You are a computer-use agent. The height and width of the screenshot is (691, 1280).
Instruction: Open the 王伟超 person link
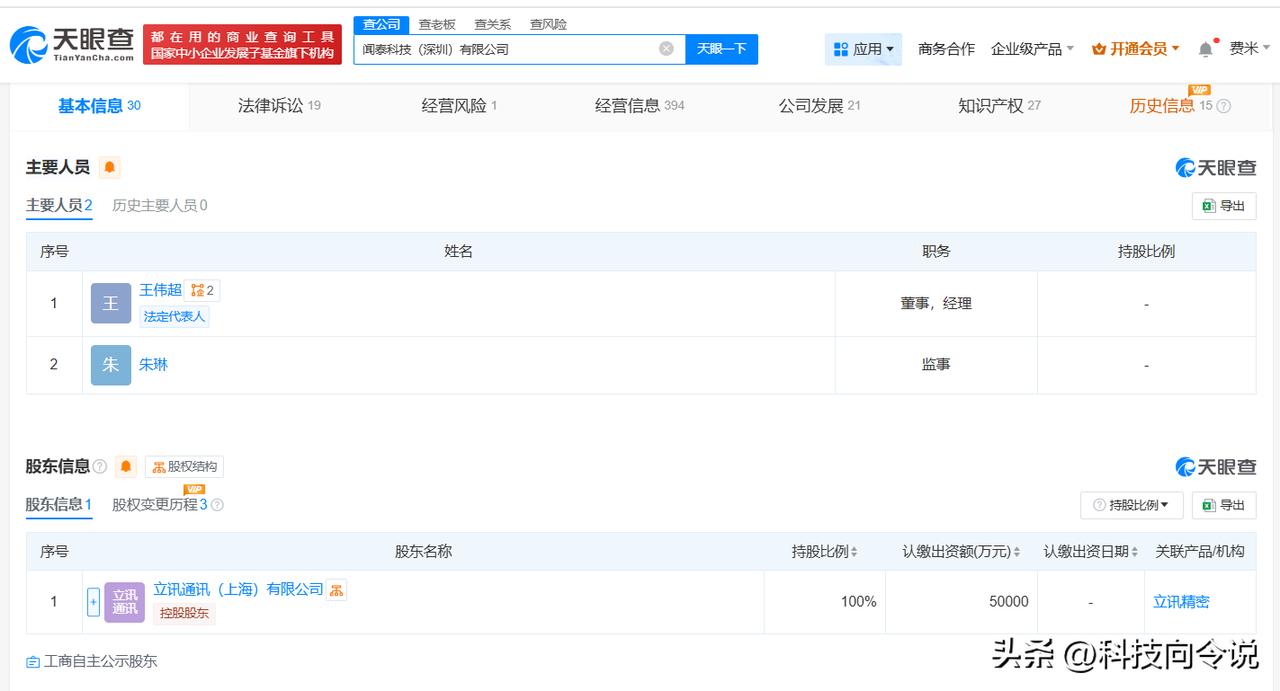click(160, 290)
